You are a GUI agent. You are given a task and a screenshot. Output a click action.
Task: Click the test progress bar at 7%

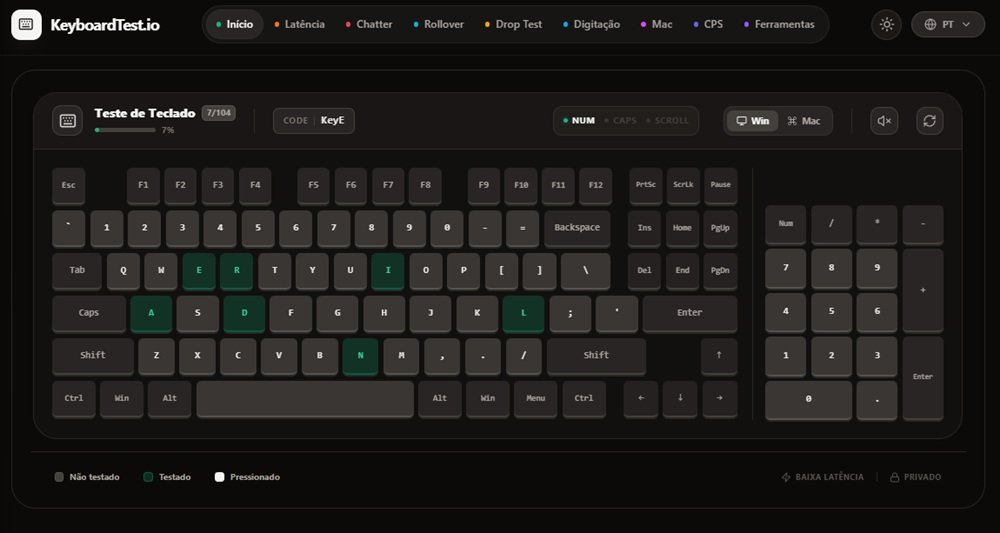pyautogui.click(x=125, y=130)
